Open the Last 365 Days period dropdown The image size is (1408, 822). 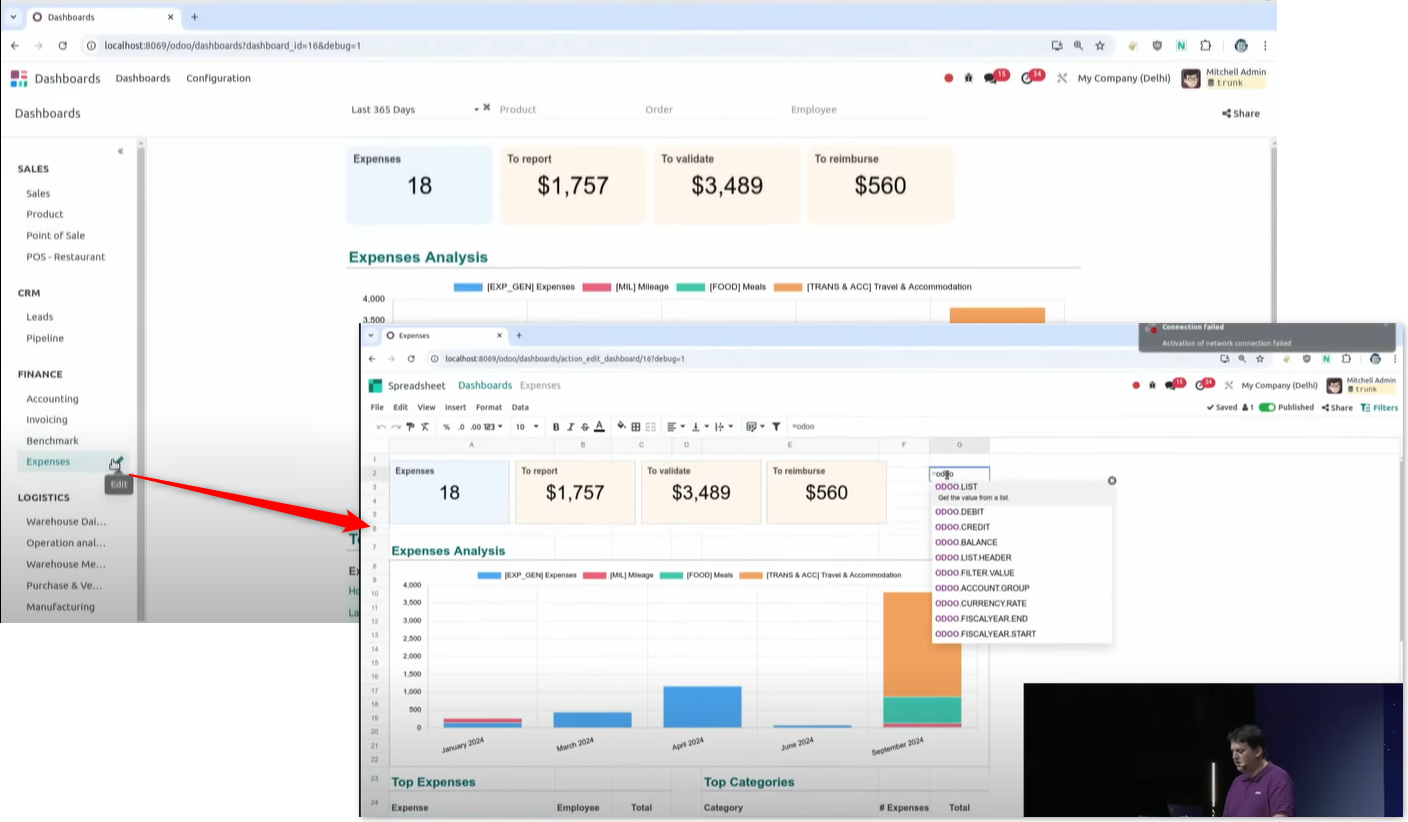point(415,110)
